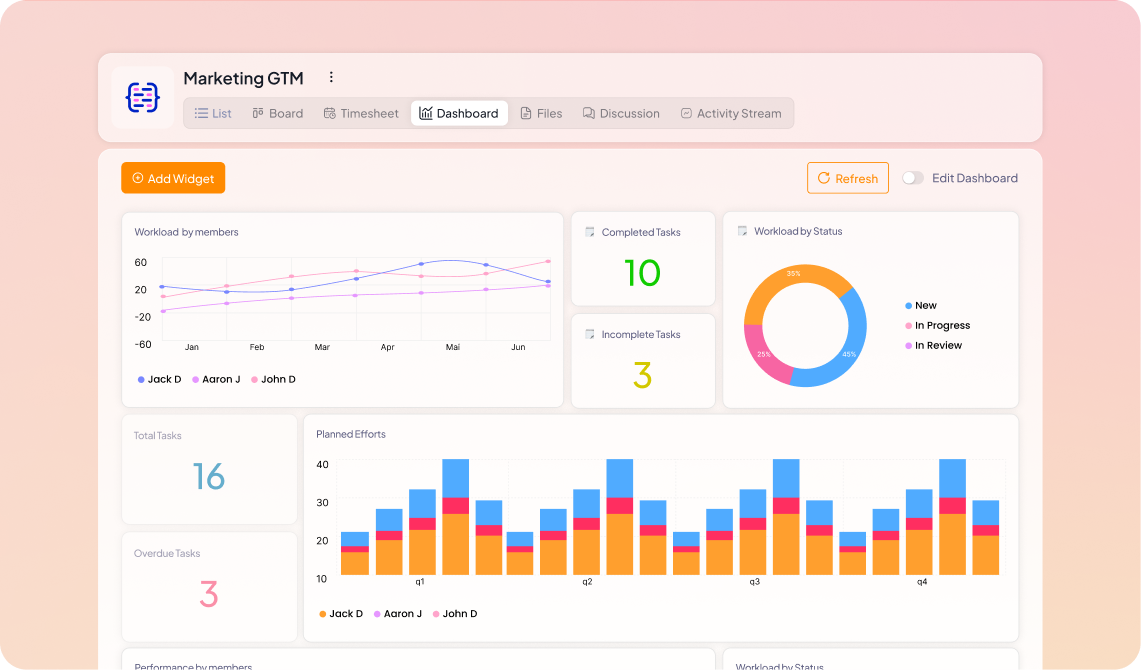Toggle the In Progress legend item

pyautogui.click(x=937, y=325)
